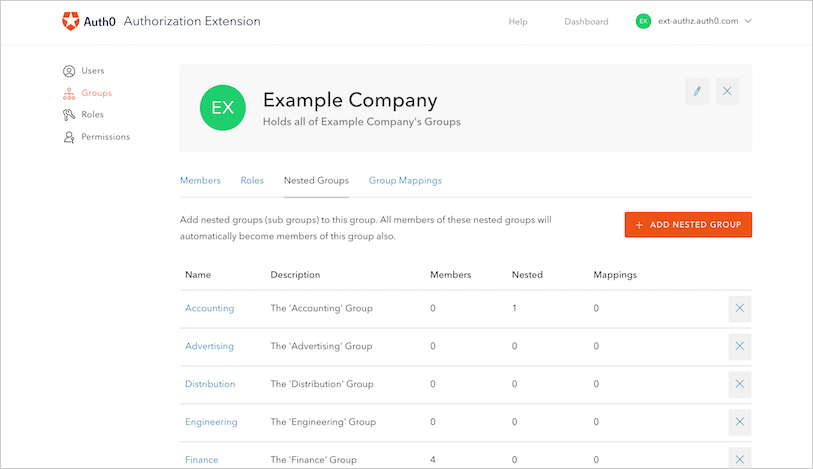Click the Roles key icon in sidebar
This screenshot has height=469, width=813.
coord(69,115)
